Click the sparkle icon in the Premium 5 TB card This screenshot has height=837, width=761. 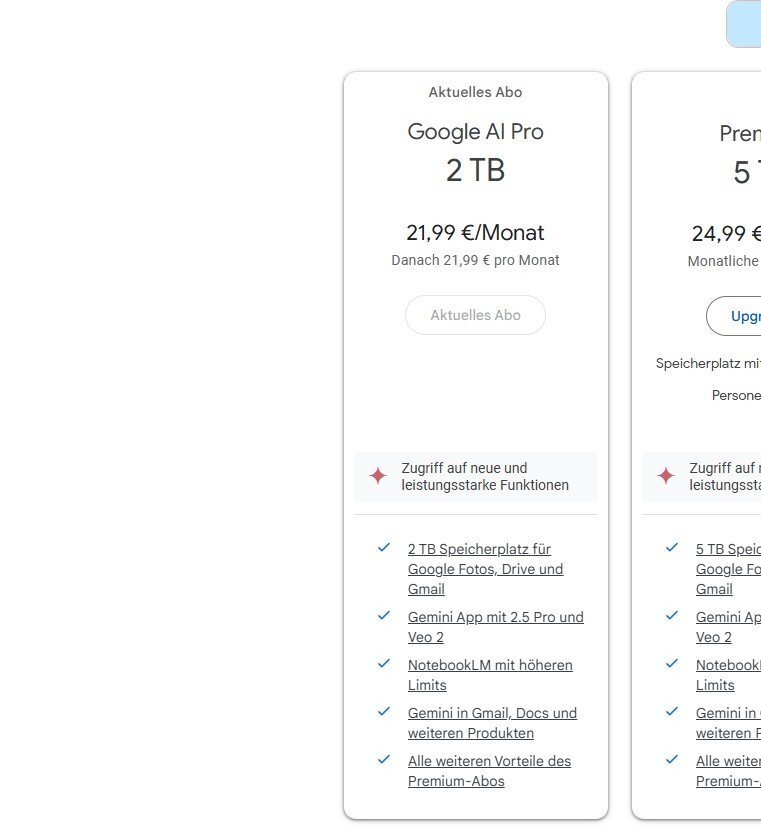pos(666,476)
